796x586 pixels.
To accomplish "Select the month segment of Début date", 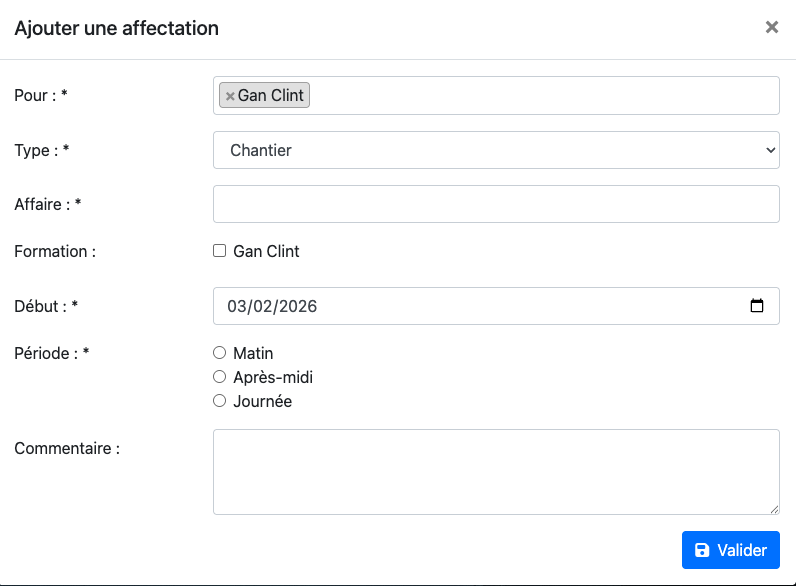I will pos(264,306).
